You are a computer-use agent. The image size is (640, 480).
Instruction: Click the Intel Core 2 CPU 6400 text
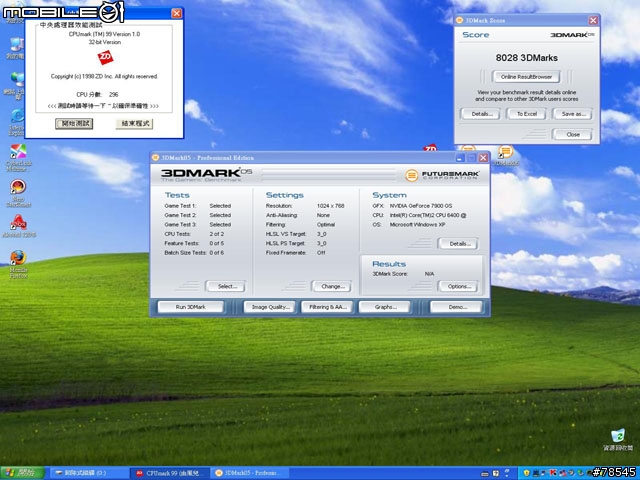[x=428, y=215]
